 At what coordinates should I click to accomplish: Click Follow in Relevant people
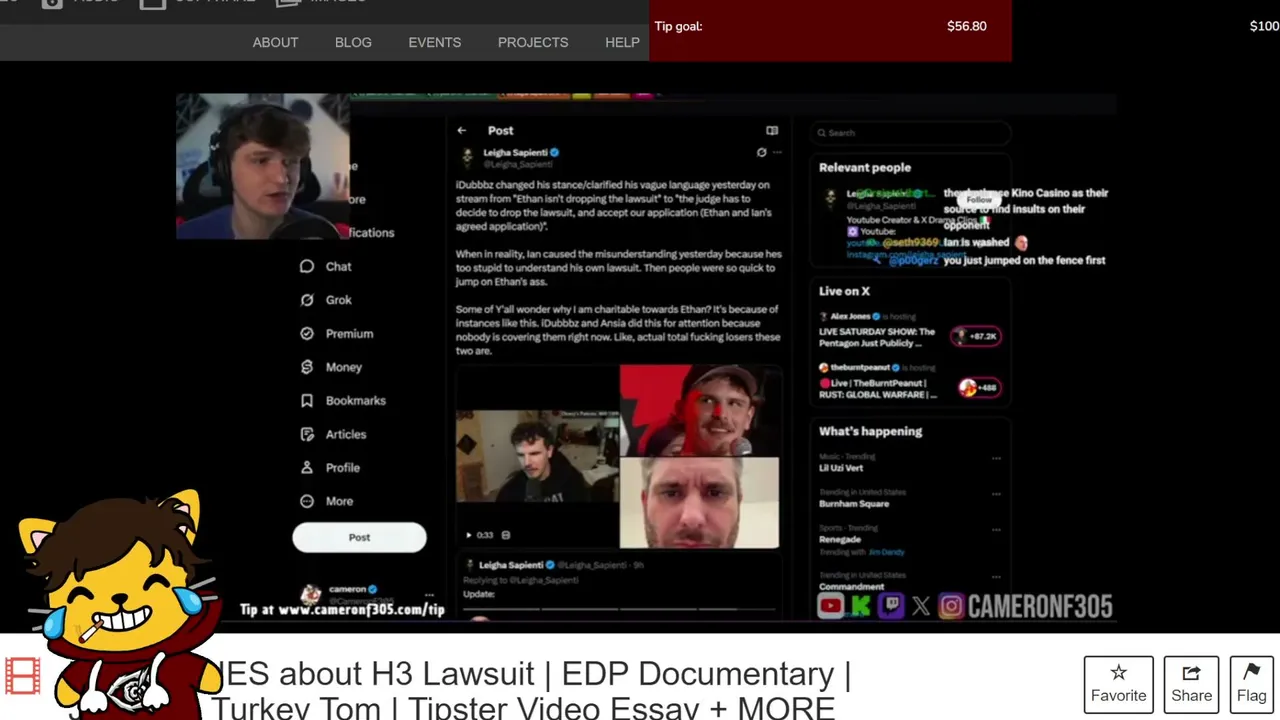point(979,200)
